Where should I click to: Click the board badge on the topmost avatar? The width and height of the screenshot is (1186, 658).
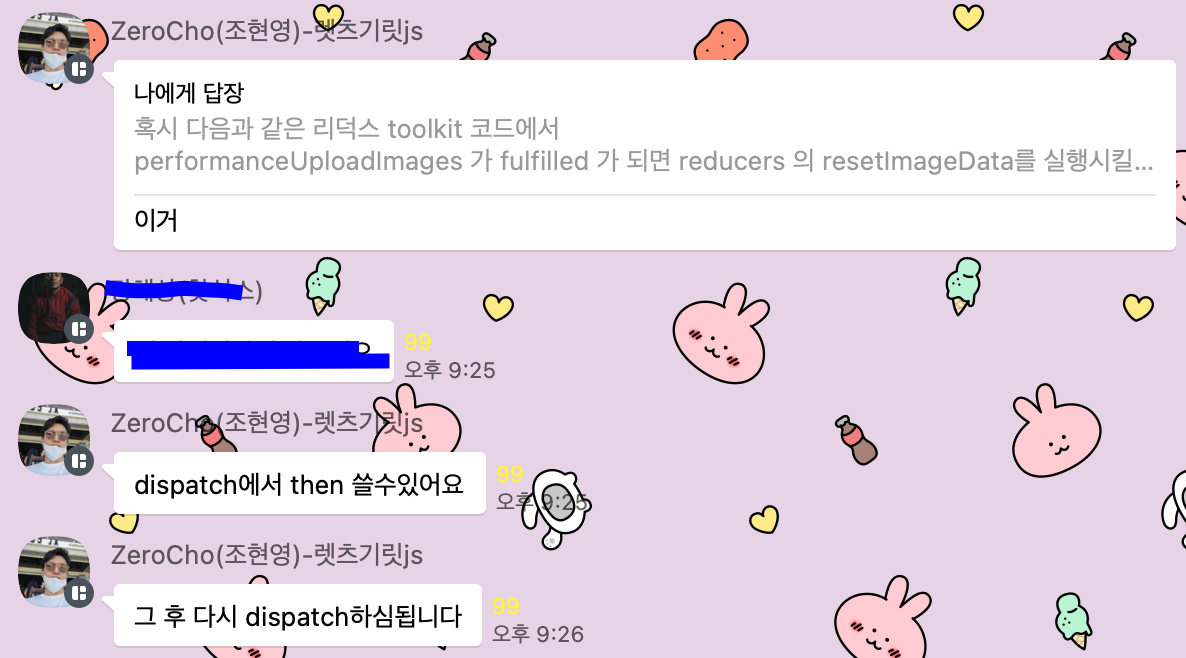click(79, 70)
